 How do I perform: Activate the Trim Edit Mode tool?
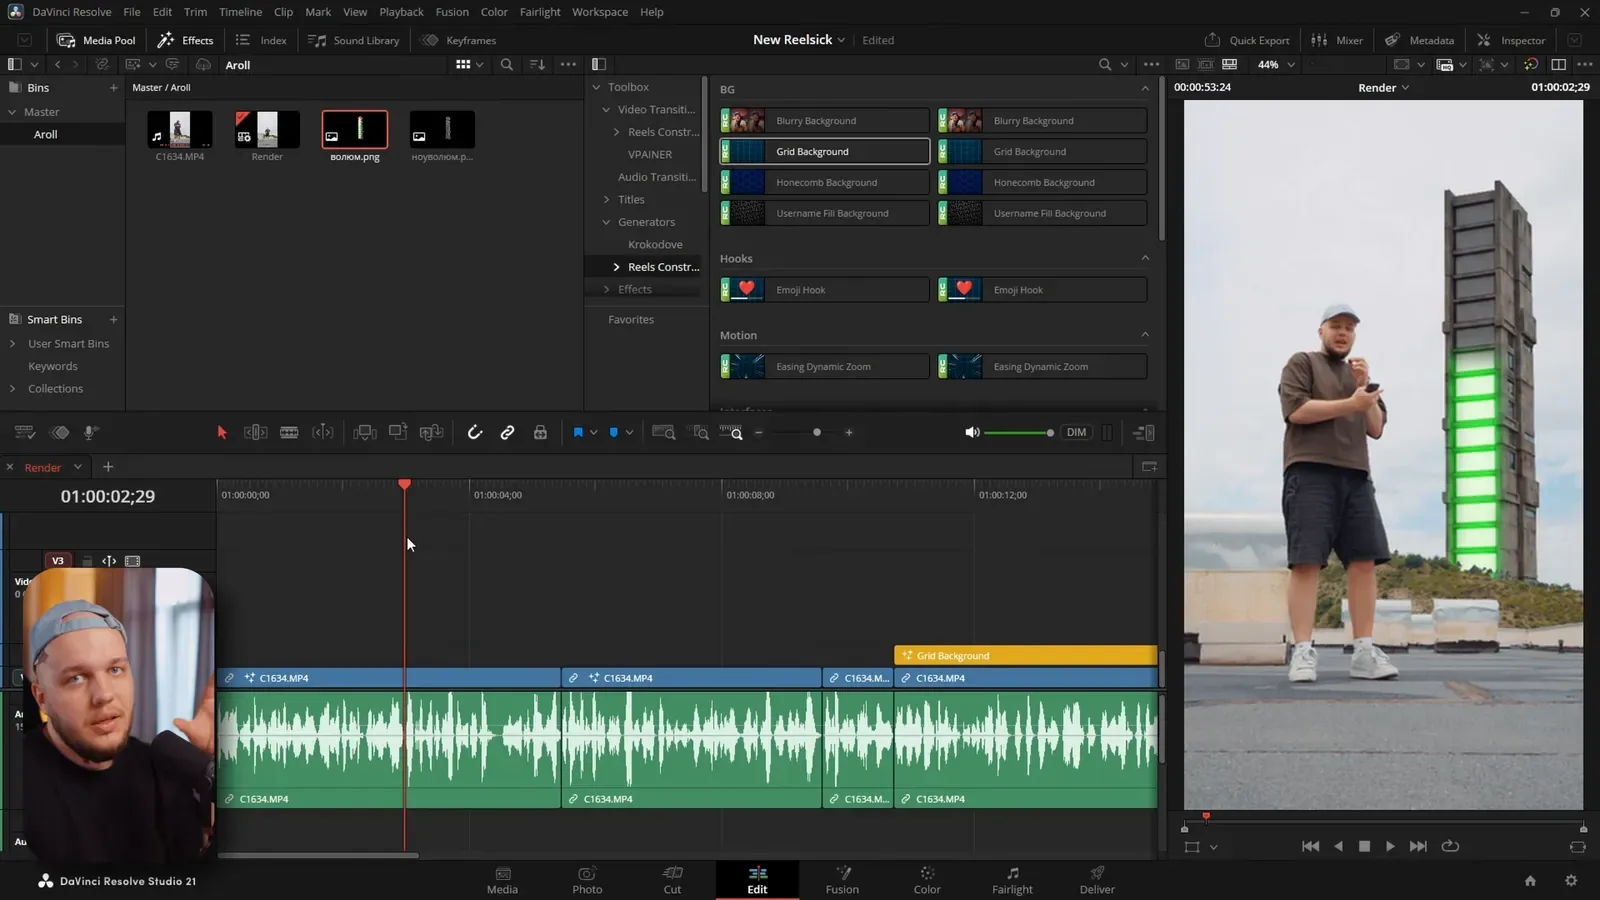pyautogui.click(x=255, y=432)
